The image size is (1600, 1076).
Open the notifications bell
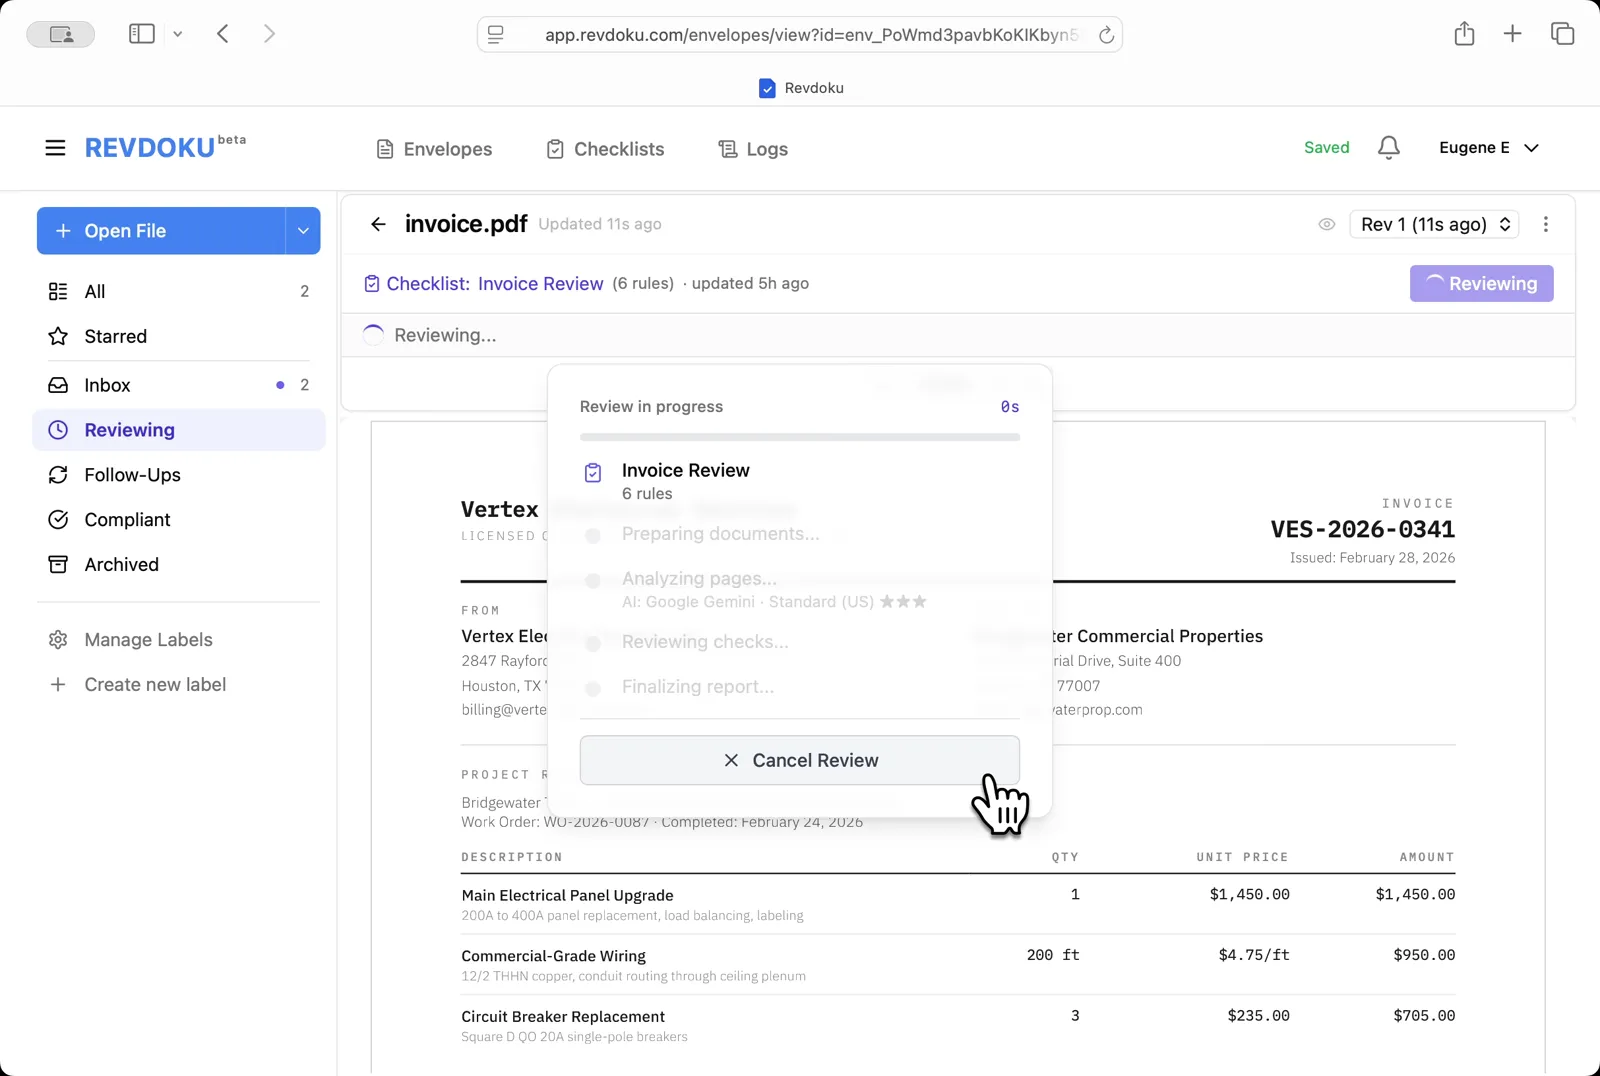(x=1388, y=147)
